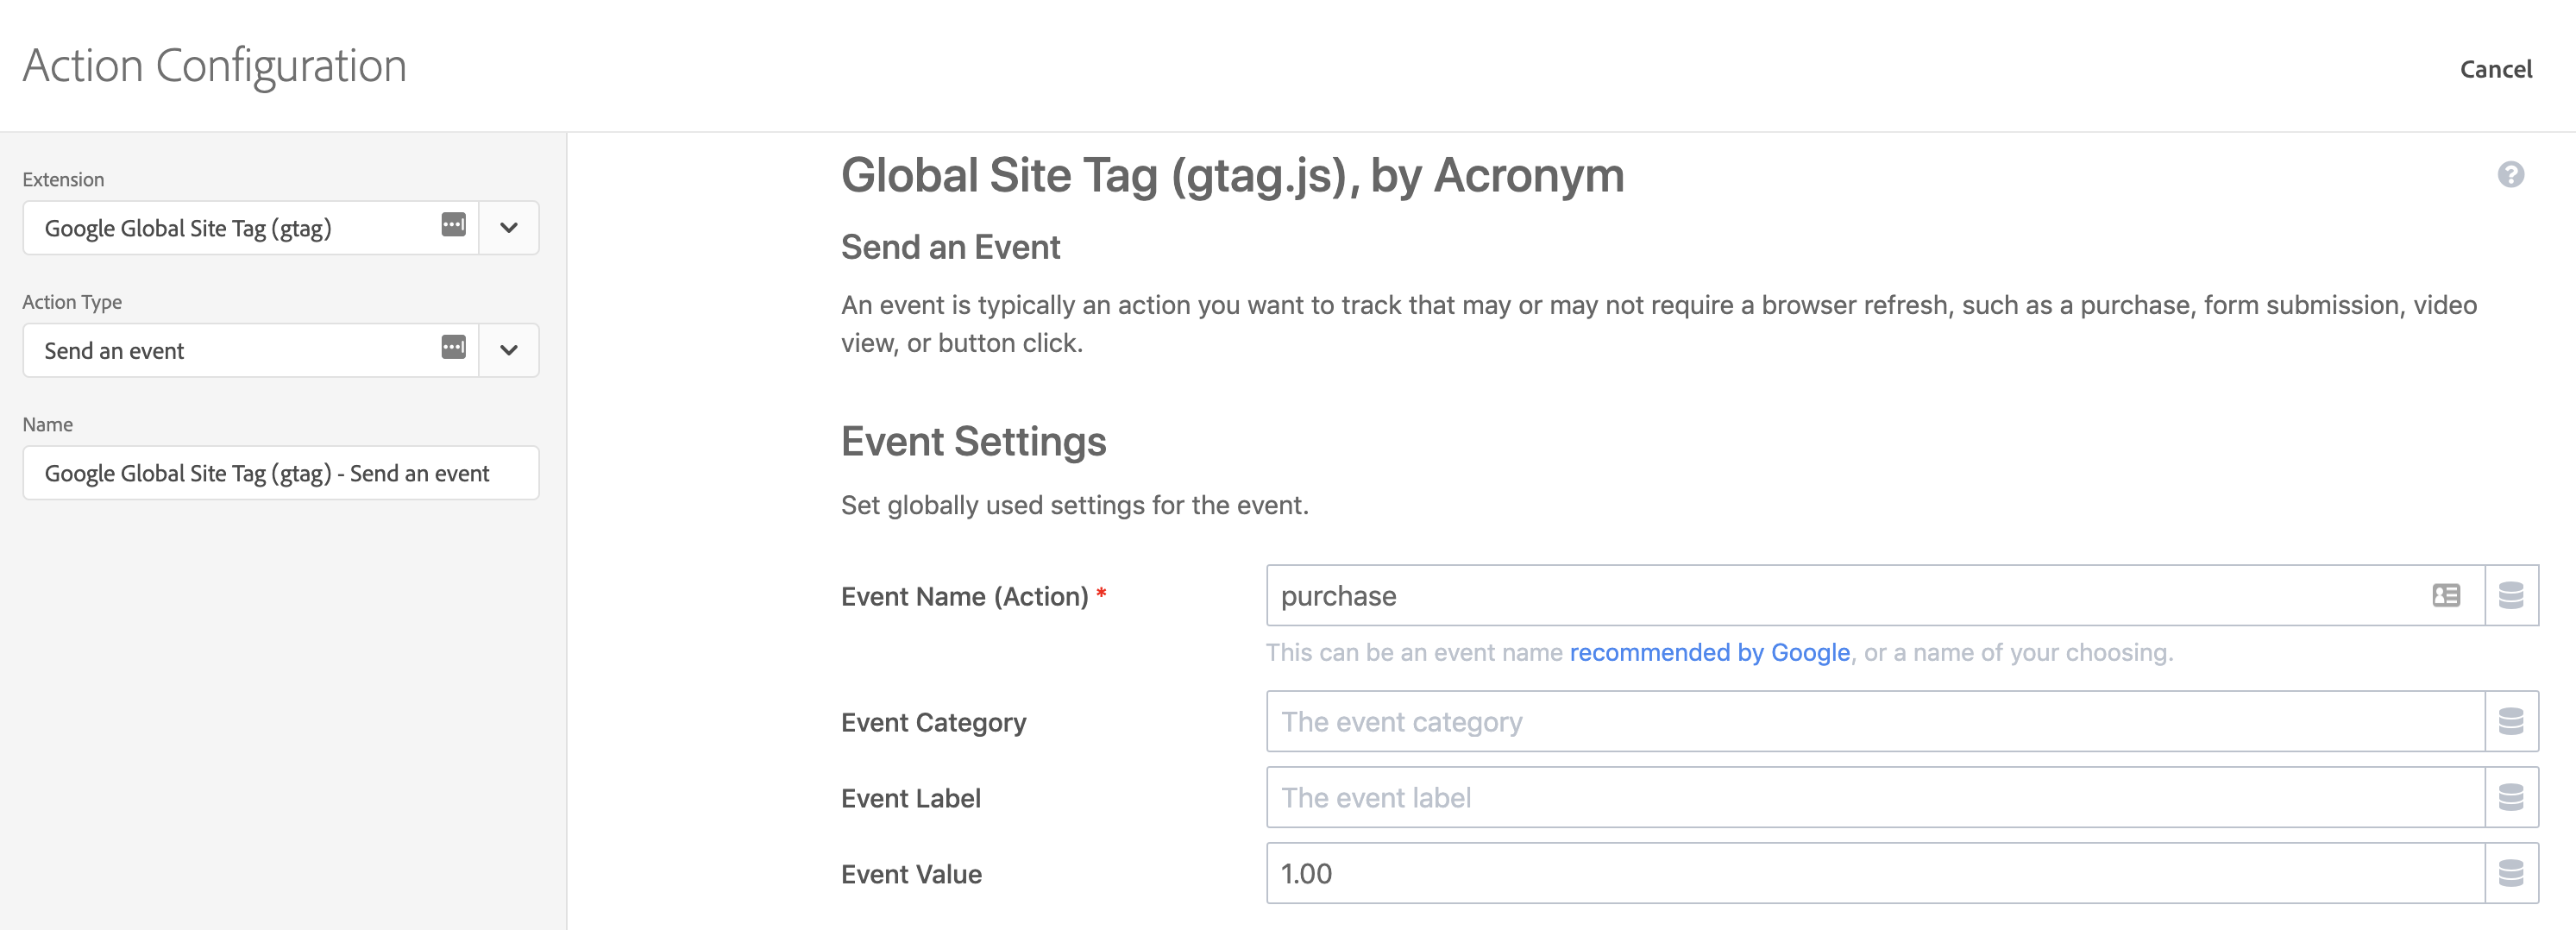Open data element picker for Event Name

[x=2511, y=596]
